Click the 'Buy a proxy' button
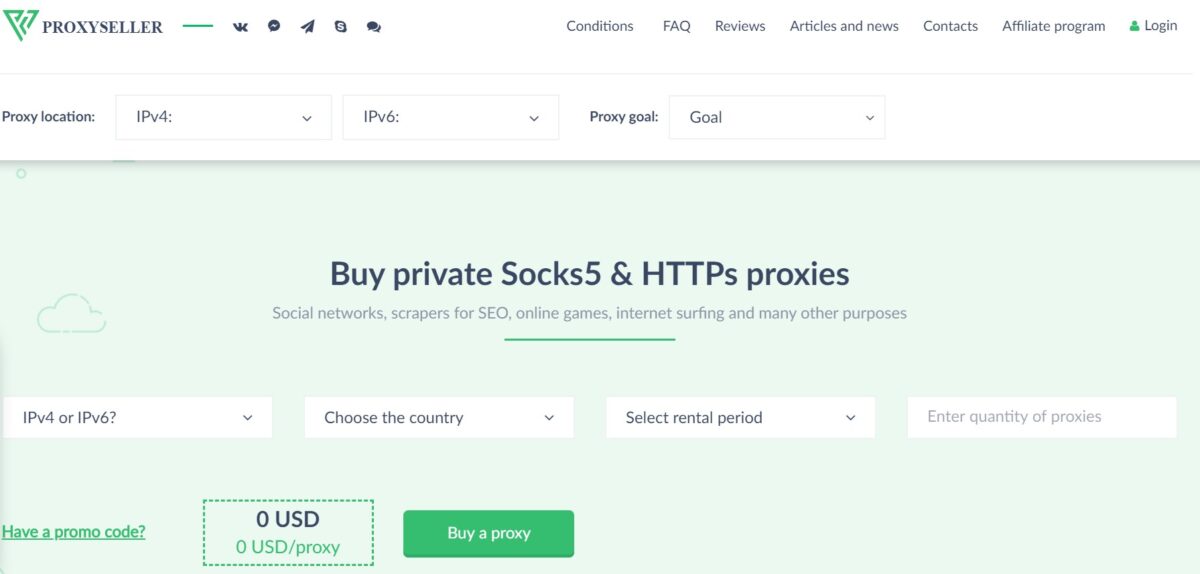The width and height of the screenshot is (1200, 574). 488,533
